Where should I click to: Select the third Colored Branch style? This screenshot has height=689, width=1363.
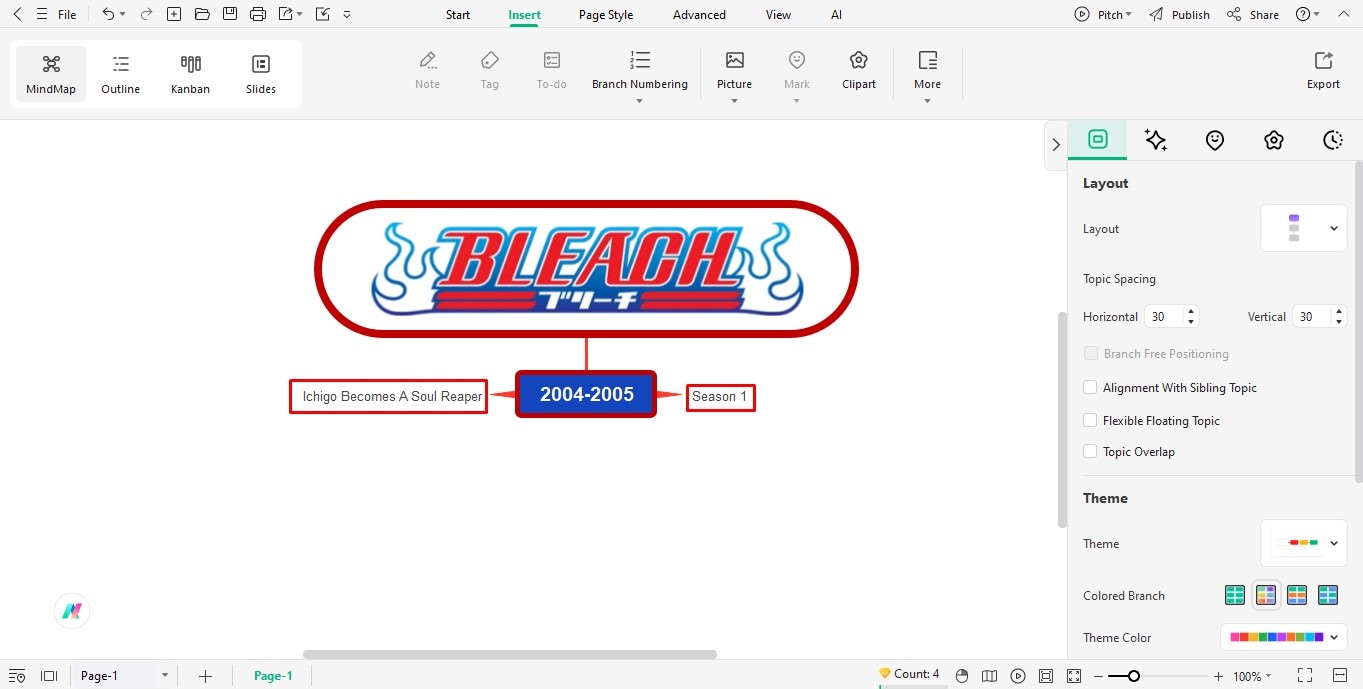tap(1297, 595)
